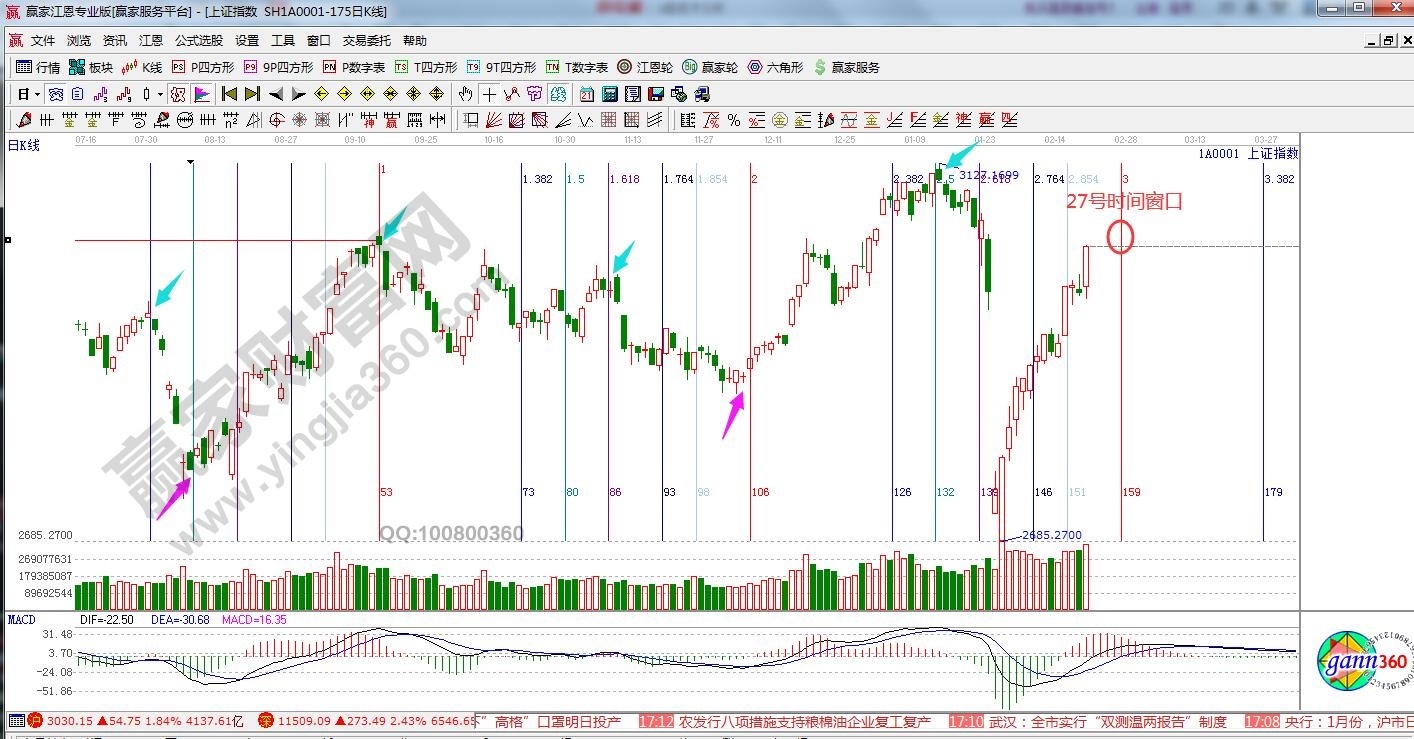
Task: Toggle the crosshair cursor tool
Action: (x=489, y=94)
